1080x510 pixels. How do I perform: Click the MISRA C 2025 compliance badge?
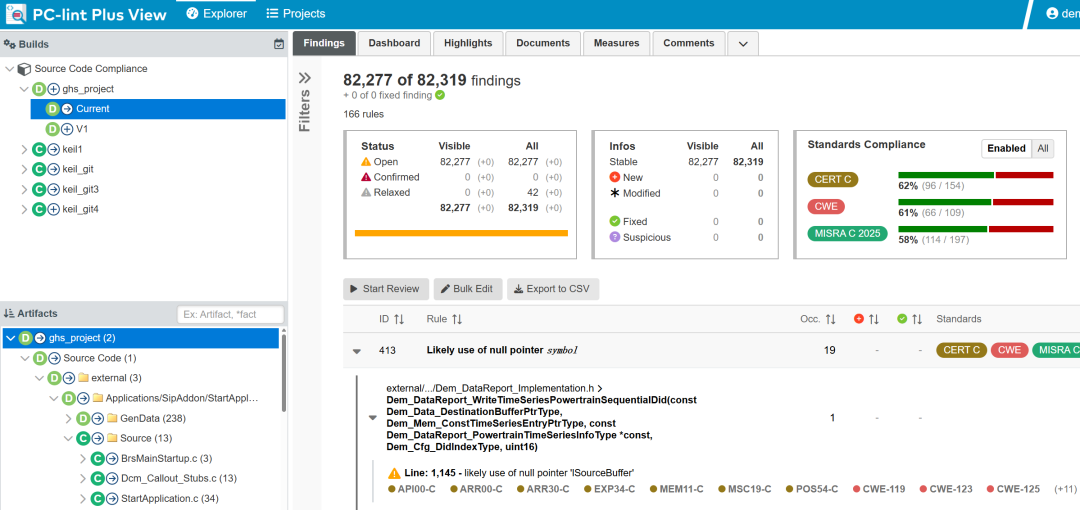pos(847,234)
